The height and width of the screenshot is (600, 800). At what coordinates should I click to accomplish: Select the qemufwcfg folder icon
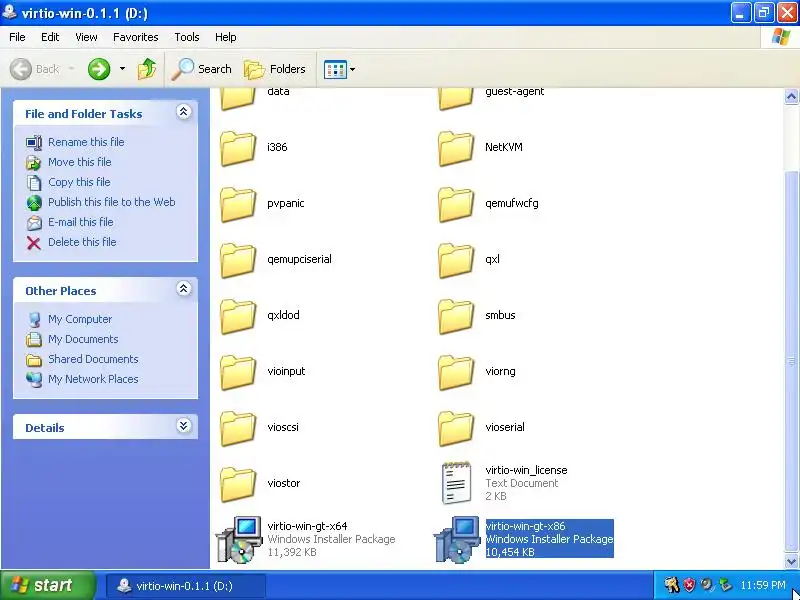click(x=456, y=204)
